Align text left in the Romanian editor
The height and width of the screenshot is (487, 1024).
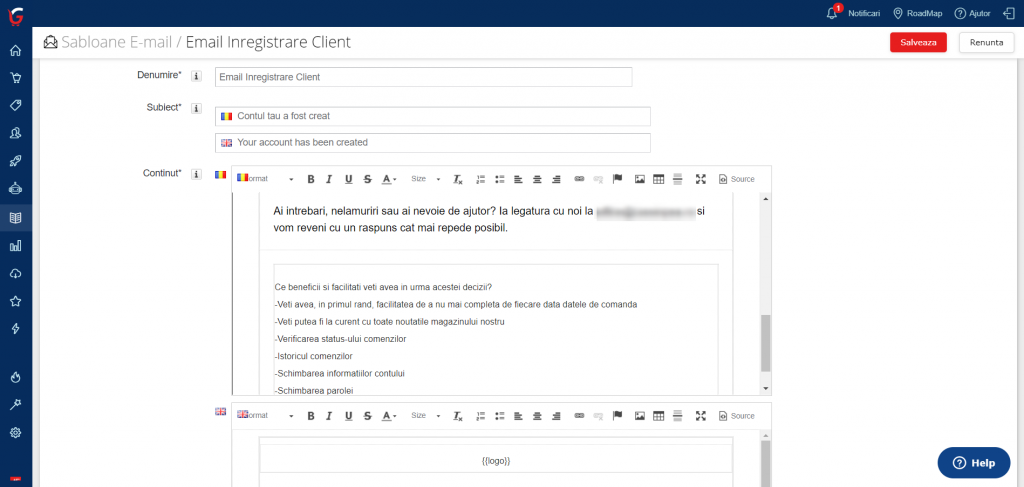pyautogui.click(x=518, y=179)
